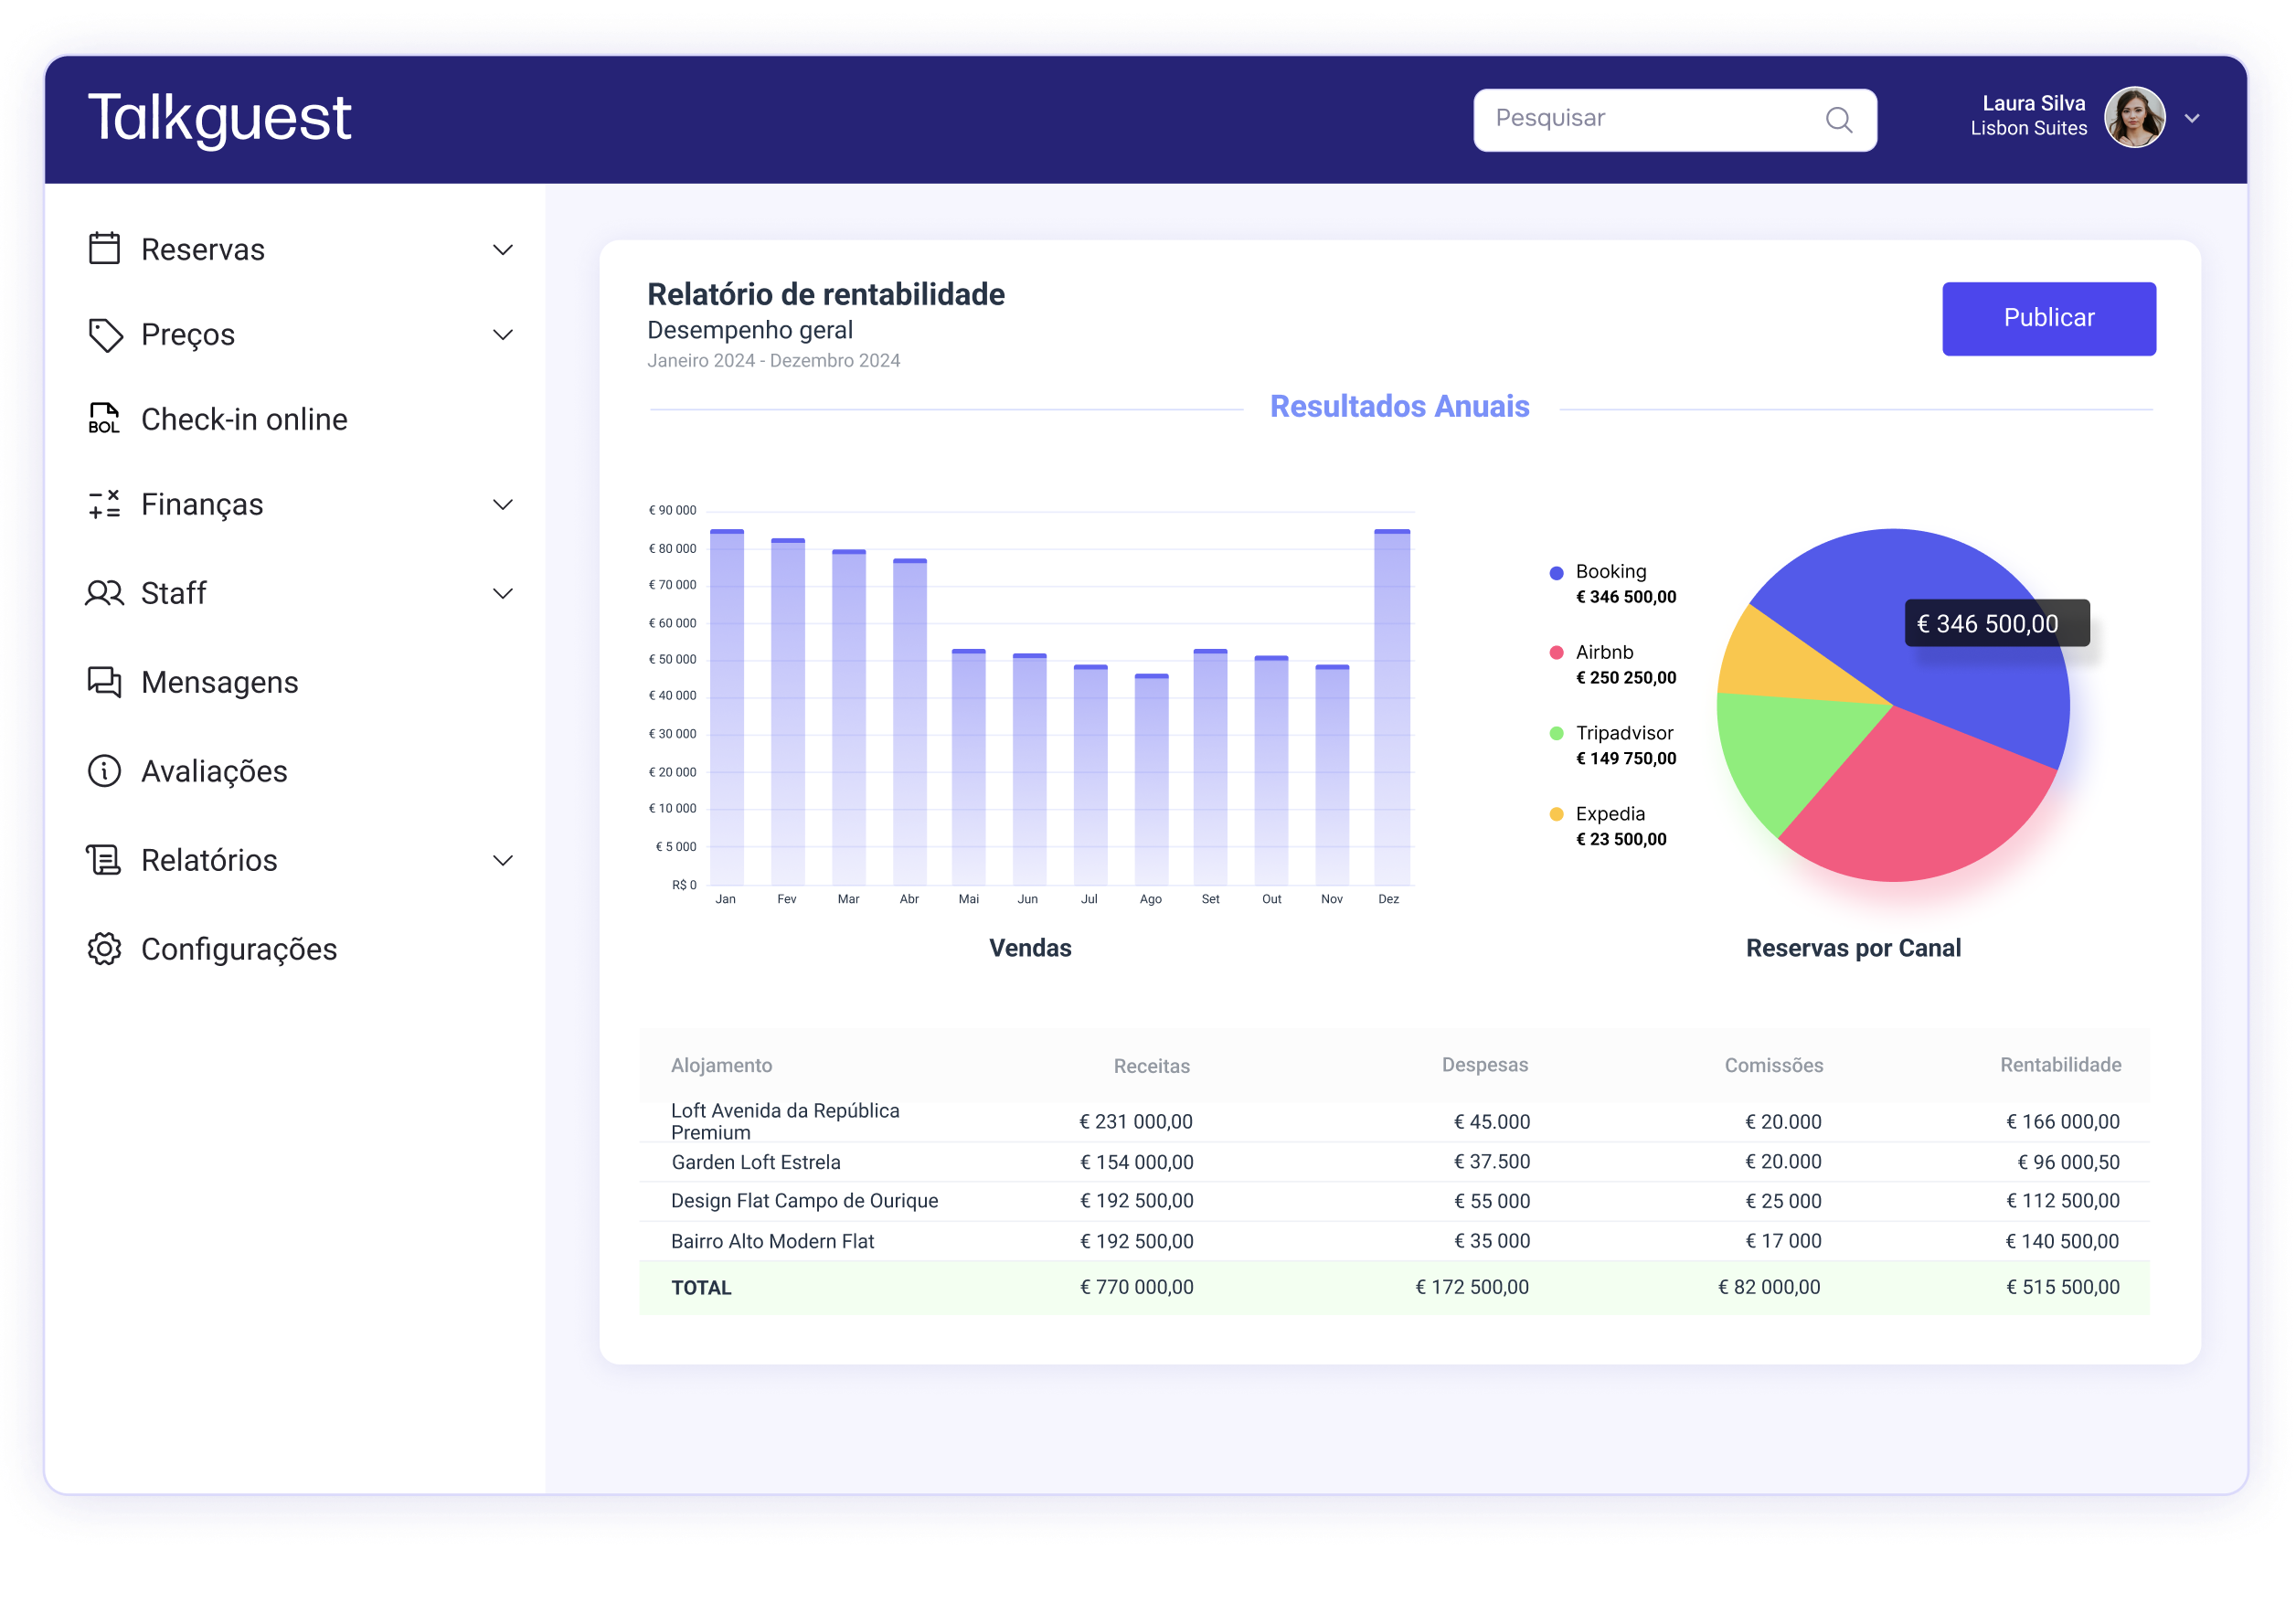Click the Talkguest logo link
Viewport: 2296px width, 1603px height.
[x=220, y=118]
